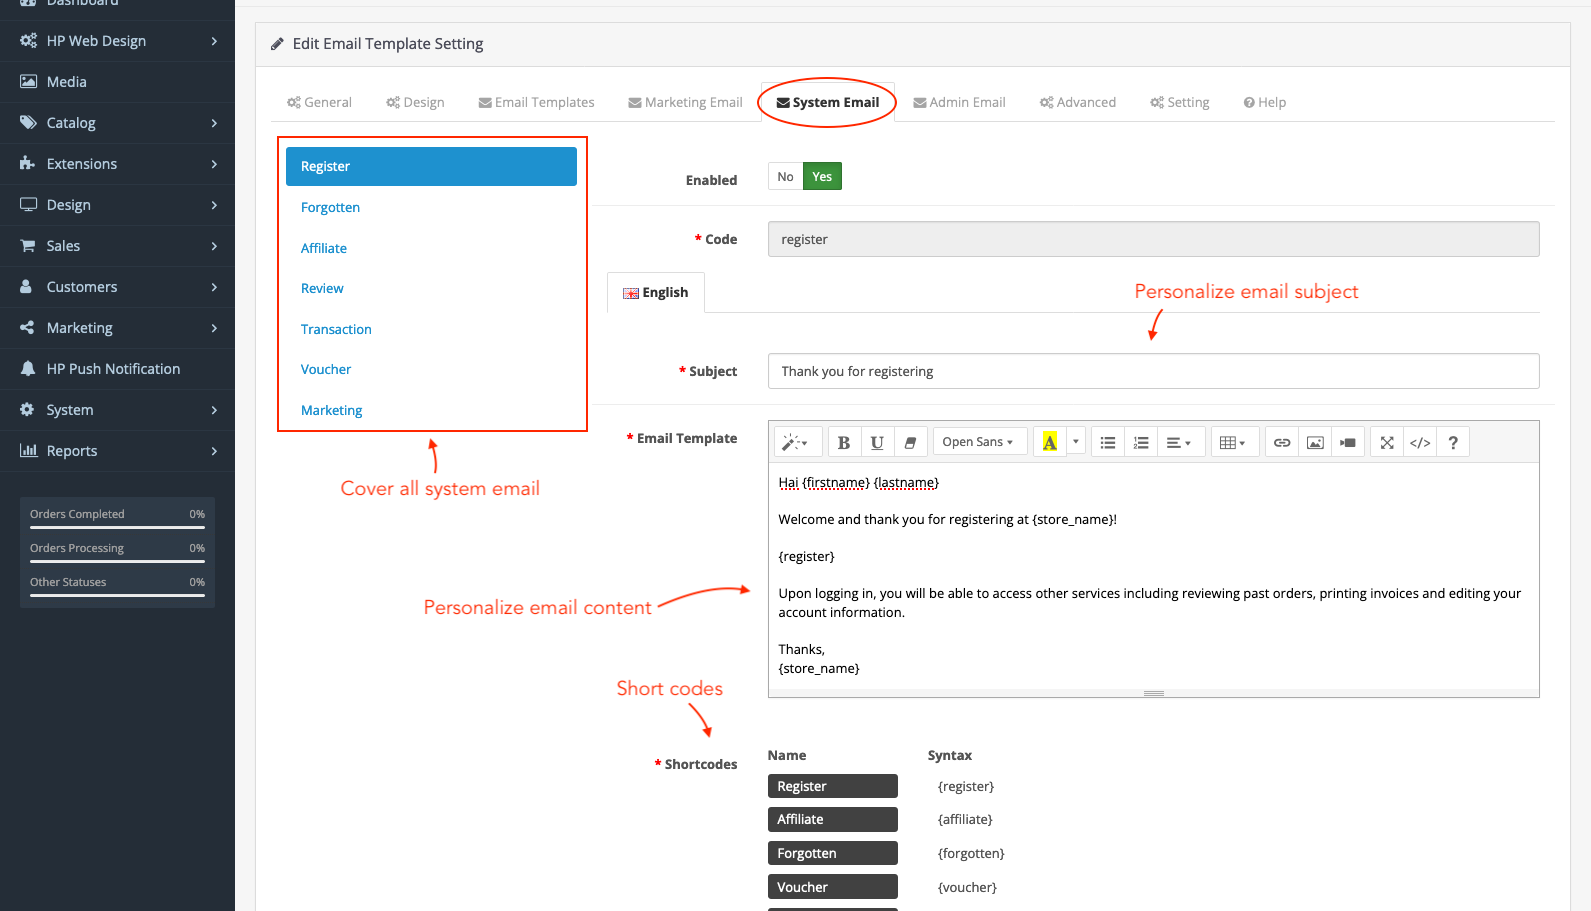Set Enabled to No

coord(785,177)
